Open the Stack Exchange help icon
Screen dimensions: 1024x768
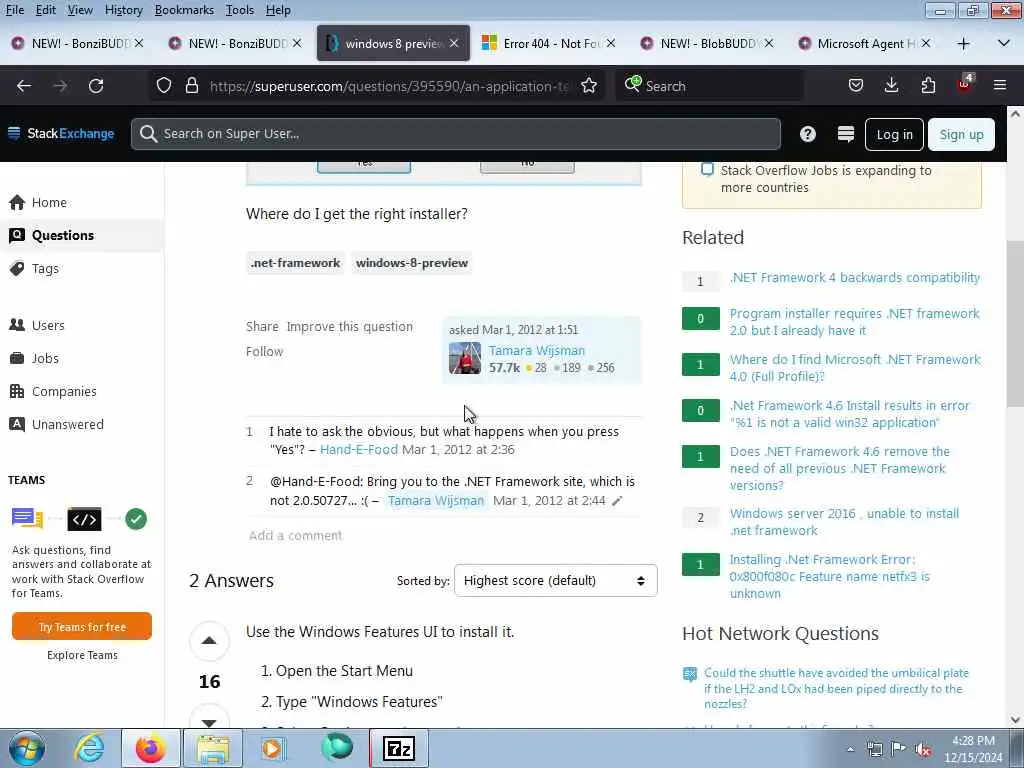[x=808, y=134]
